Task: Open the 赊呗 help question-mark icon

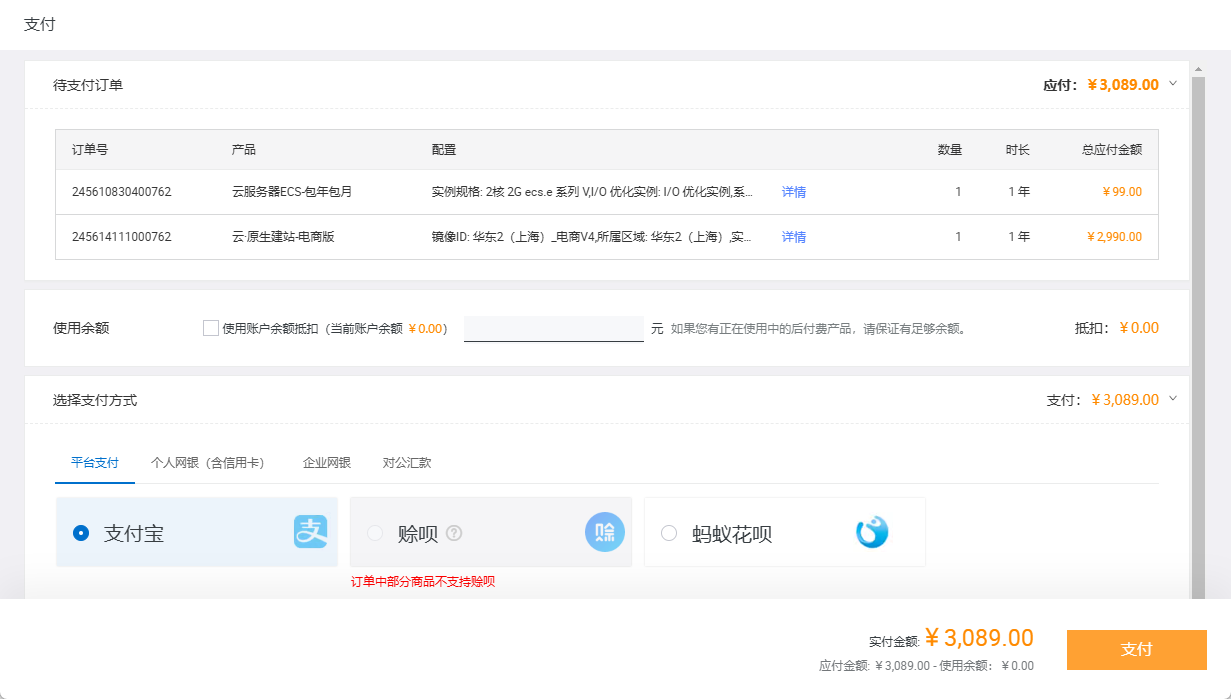Action: [x=454, y=533]
